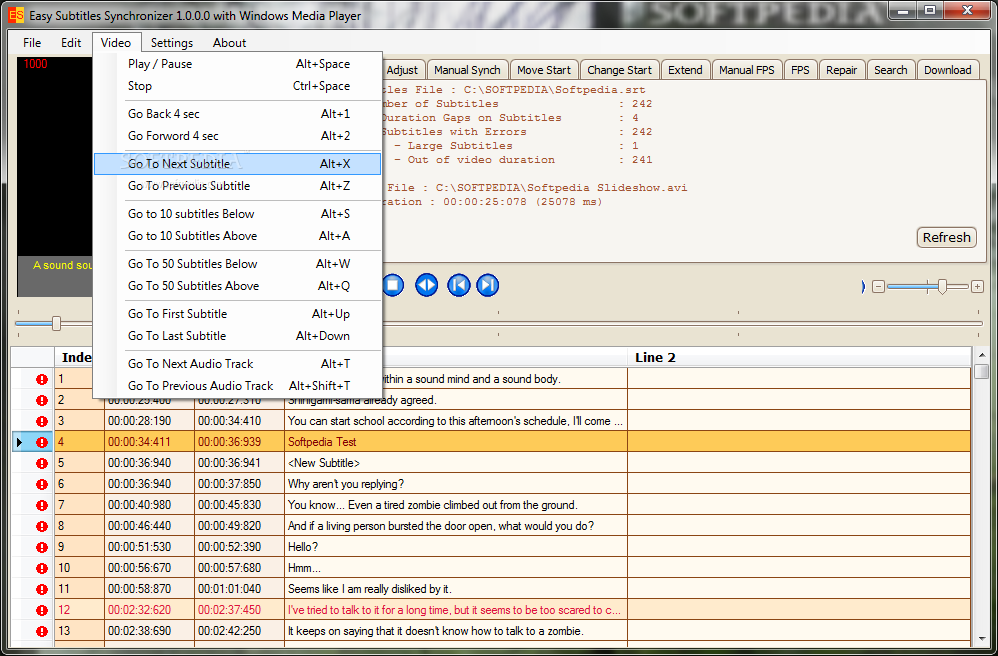Click error icon on subtitle row 11
Viewport: 998px width, 656px height.
point(42,589)
